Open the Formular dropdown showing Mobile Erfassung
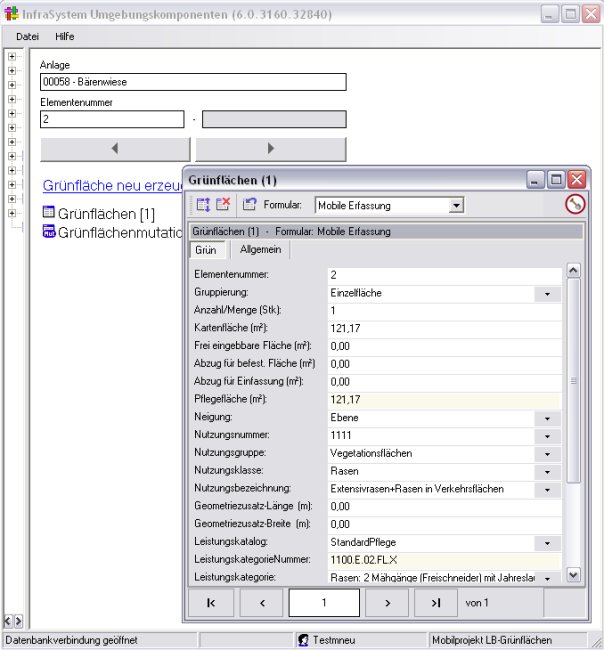This screenshot has height=650, width=604. 456,206
